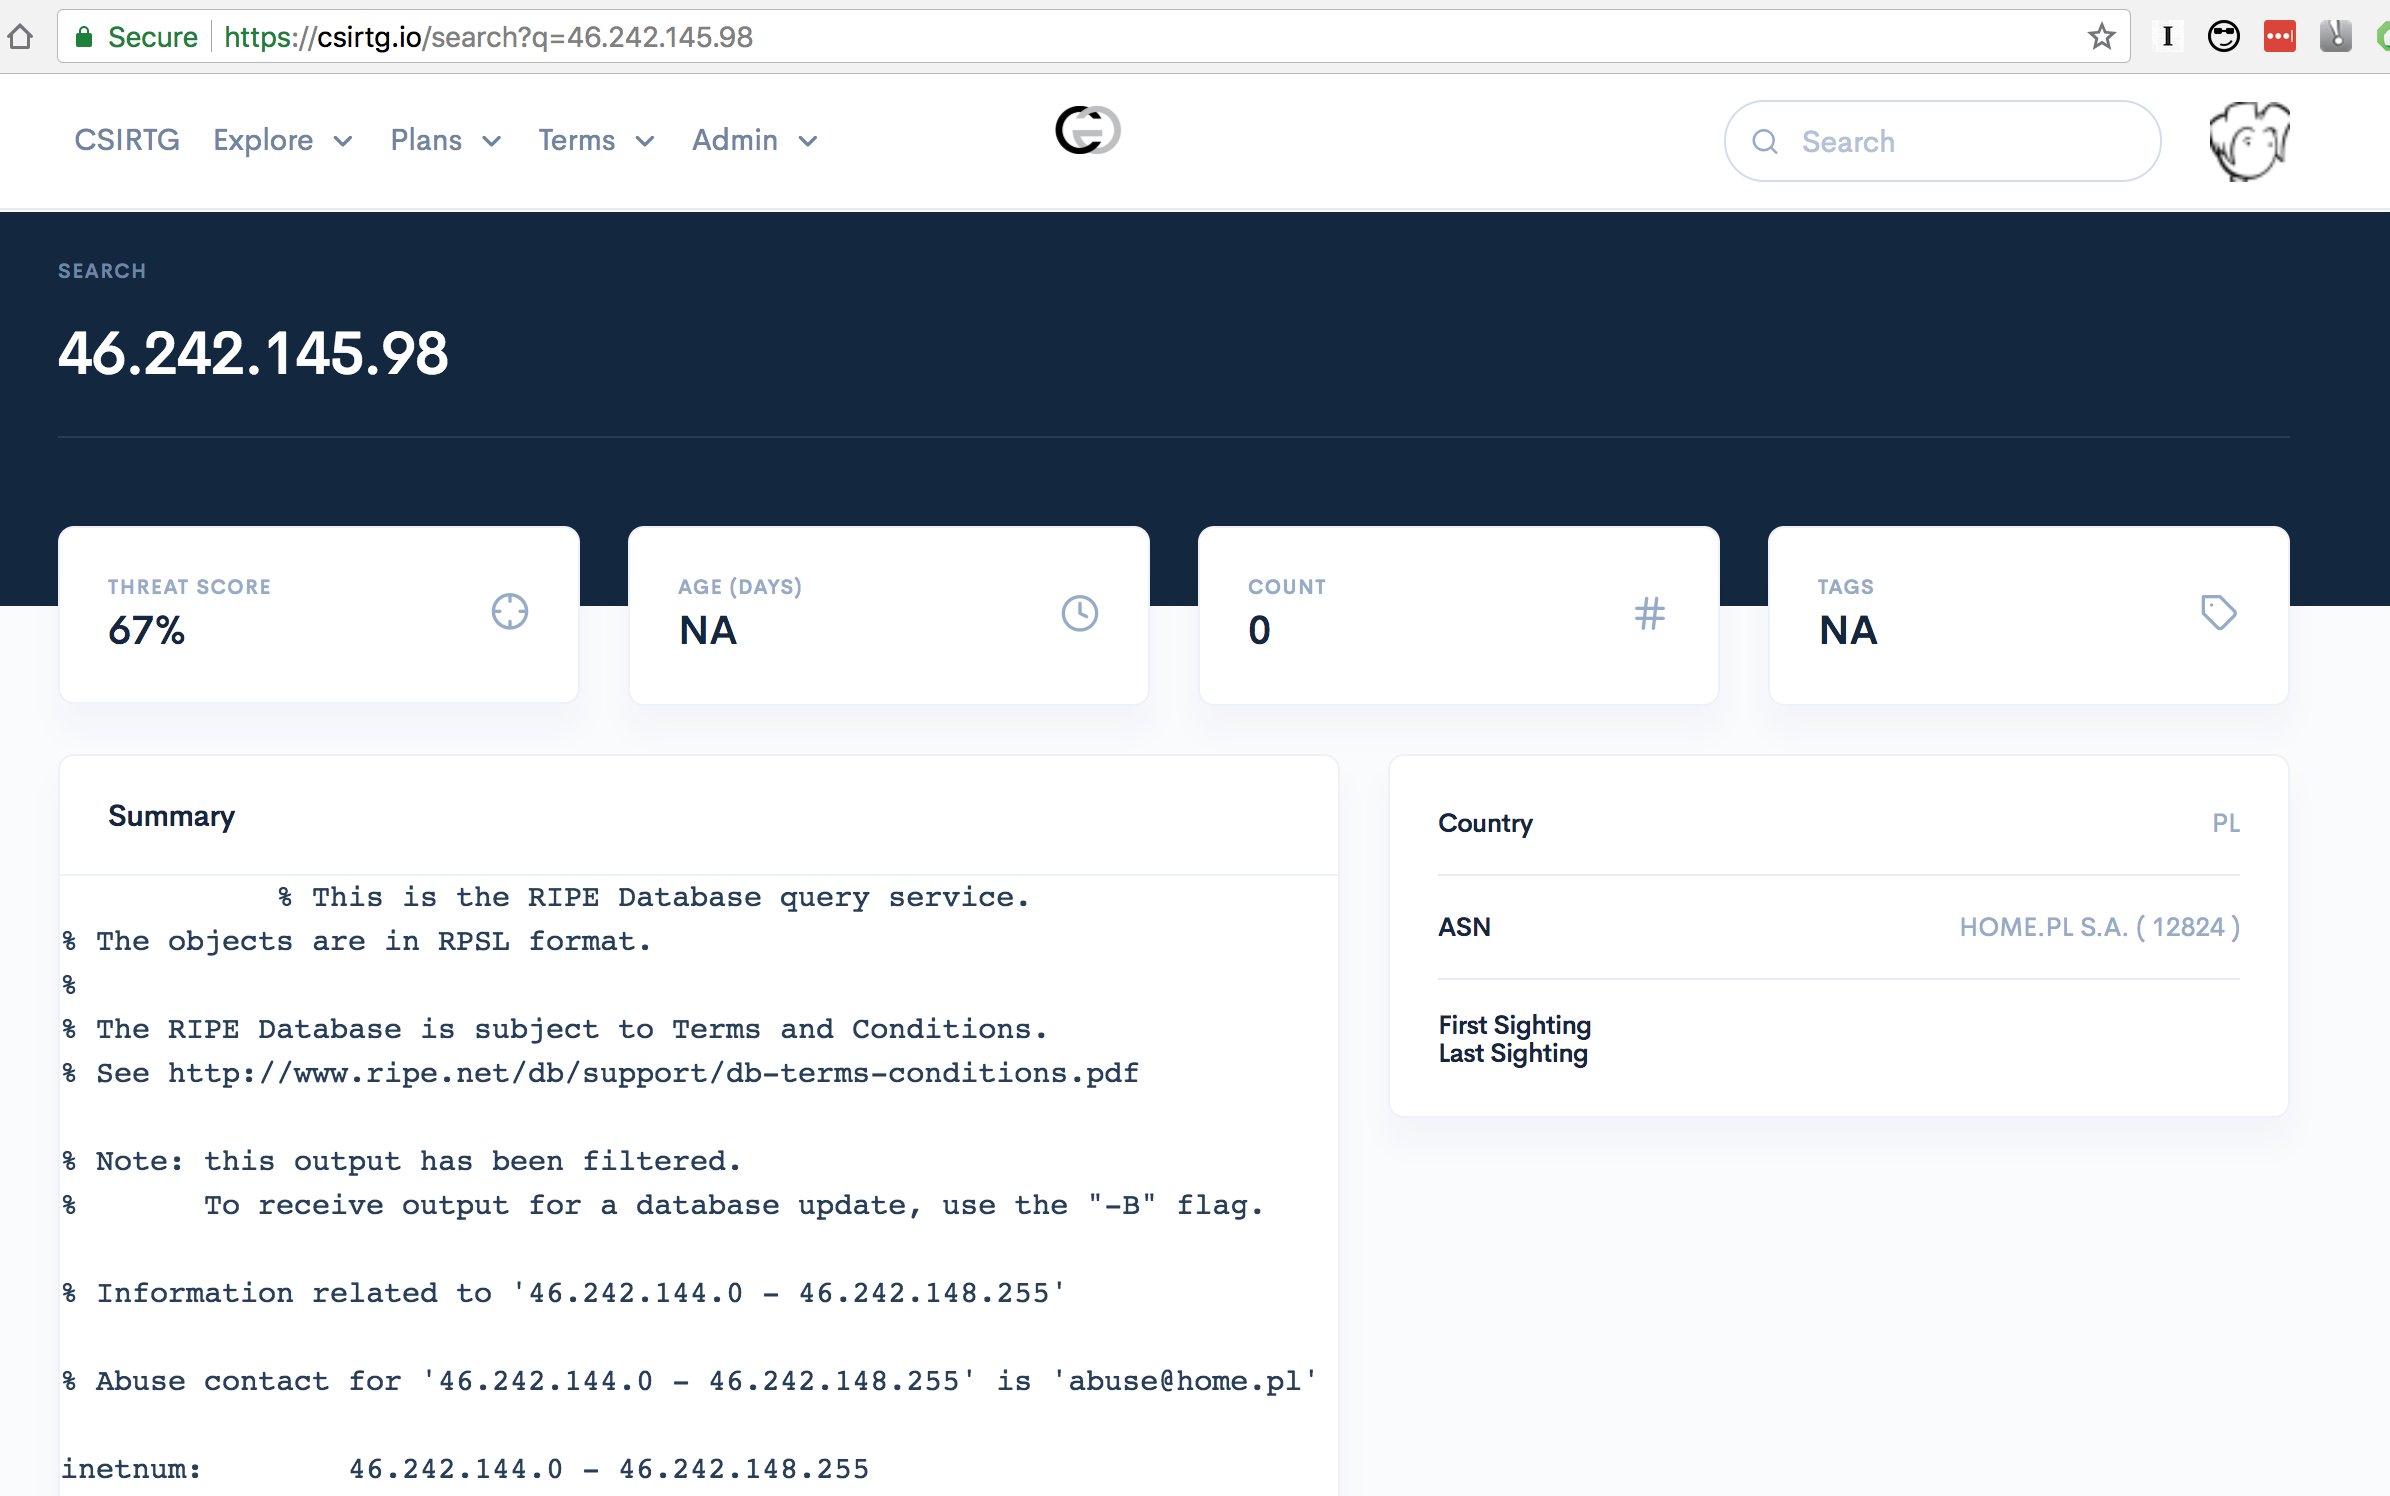Click the Age (Days) NA value
This screenshot has height=1496, width=2390.
pos(708,630)
